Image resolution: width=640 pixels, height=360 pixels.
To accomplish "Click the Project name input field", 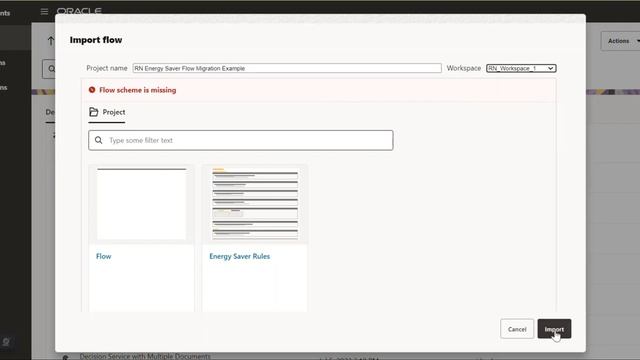I will click(x=287, y=68).
